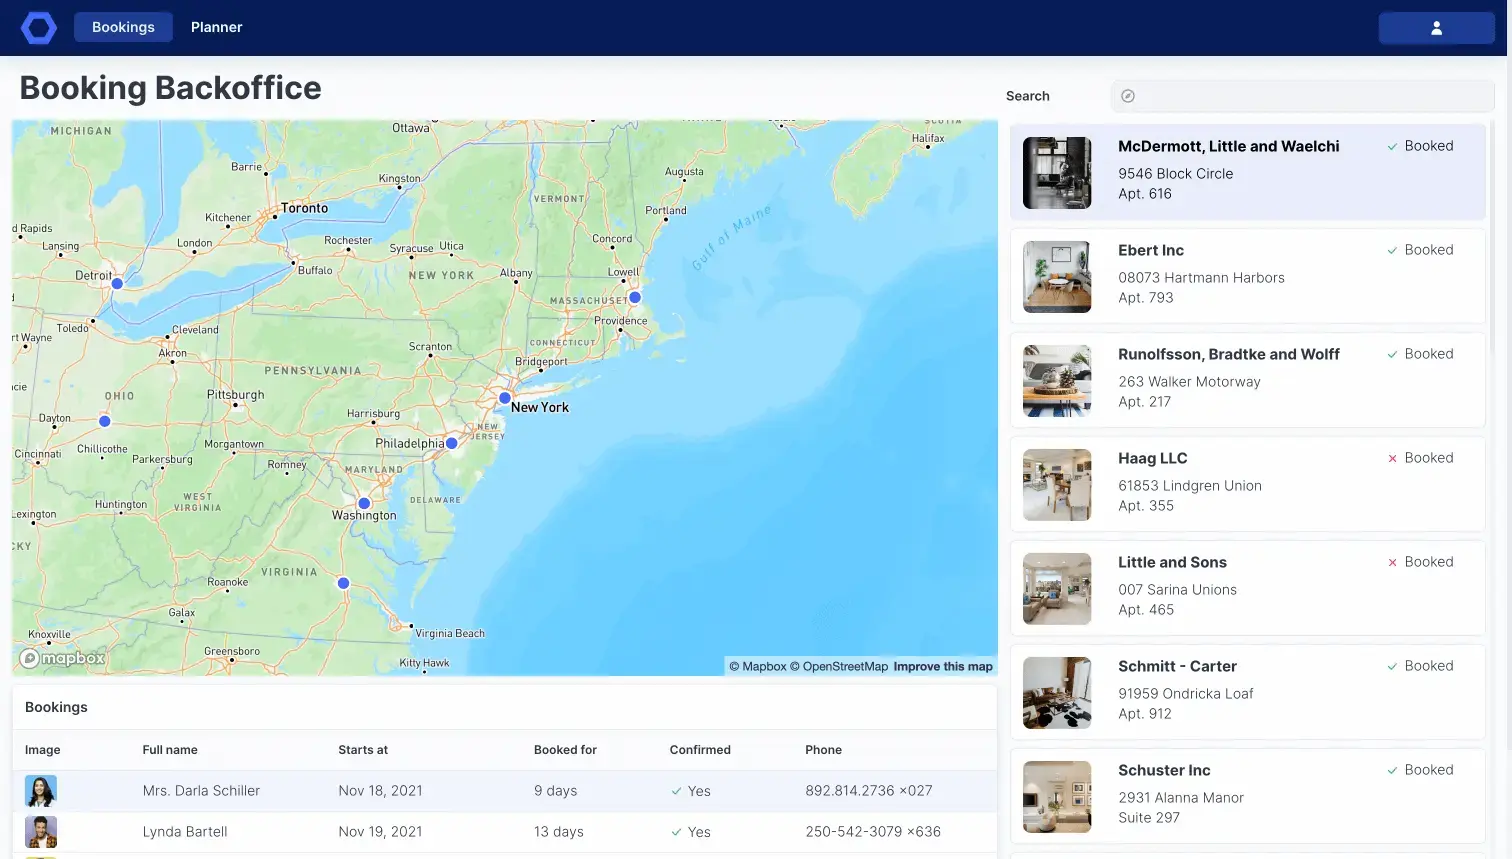Click the map marker near Dayton, Ohio

click(x=105, y=421)
